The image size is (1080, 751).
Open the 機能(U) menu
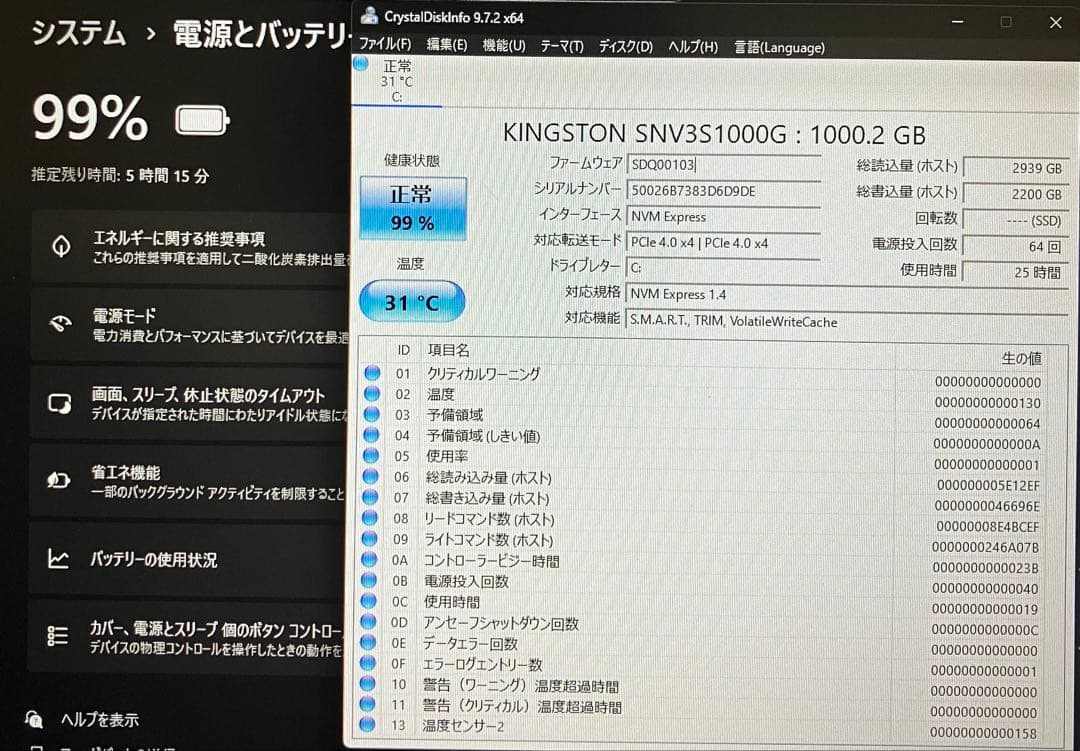(506, 47)
